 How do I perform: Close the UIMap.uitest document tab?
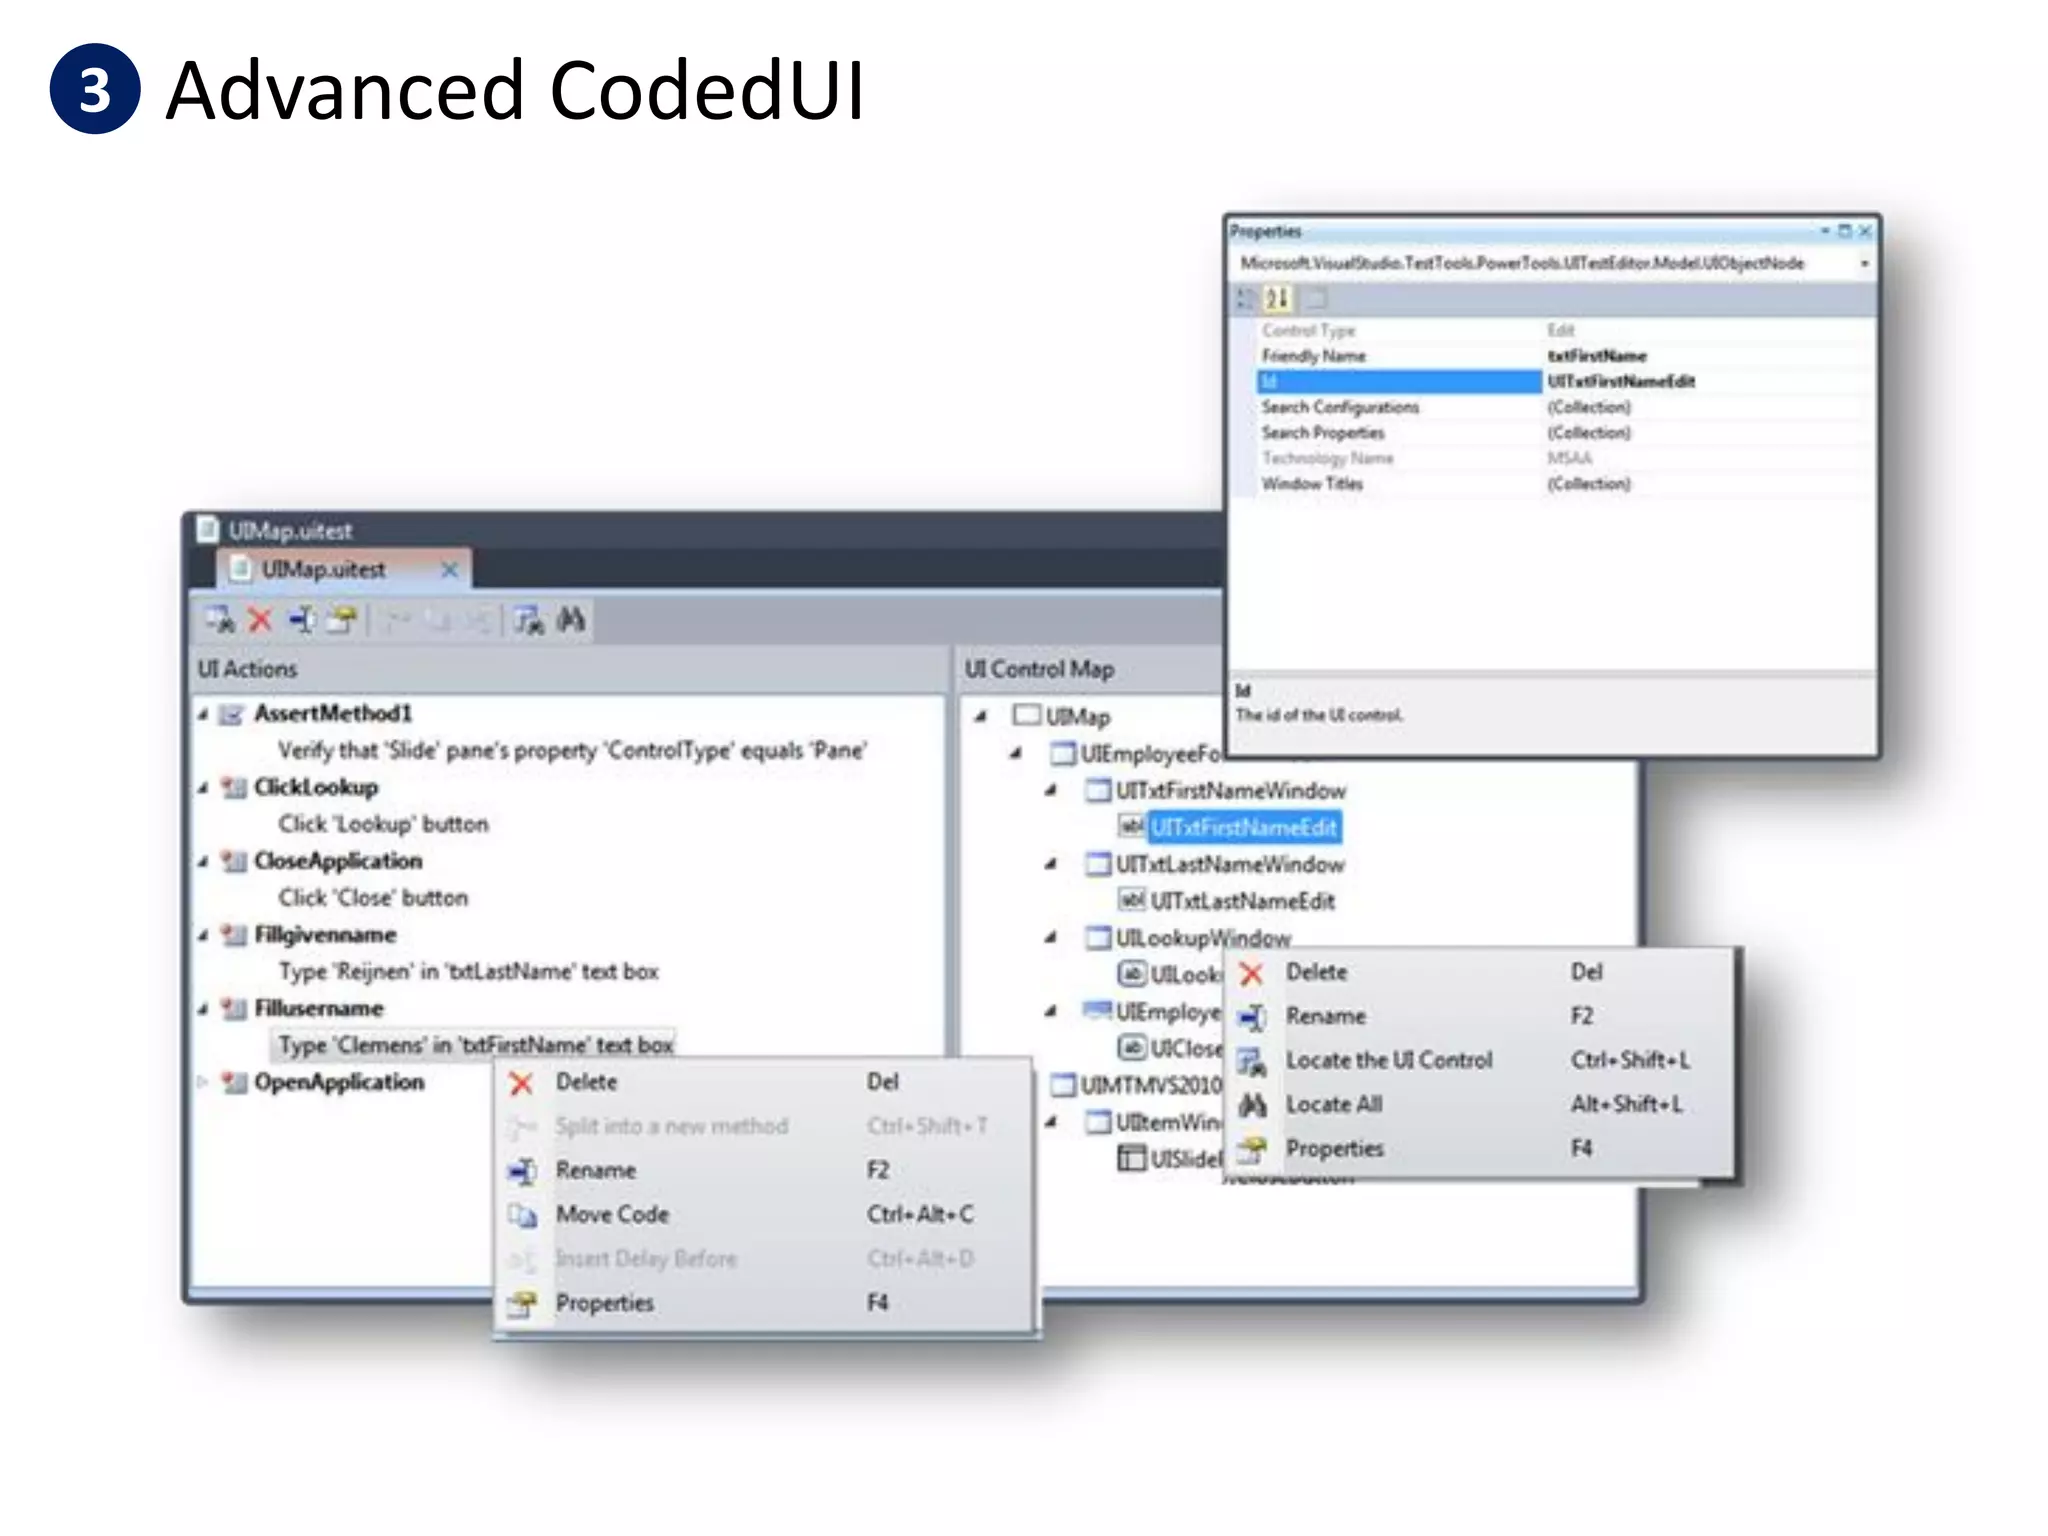(x=450, y=570)
